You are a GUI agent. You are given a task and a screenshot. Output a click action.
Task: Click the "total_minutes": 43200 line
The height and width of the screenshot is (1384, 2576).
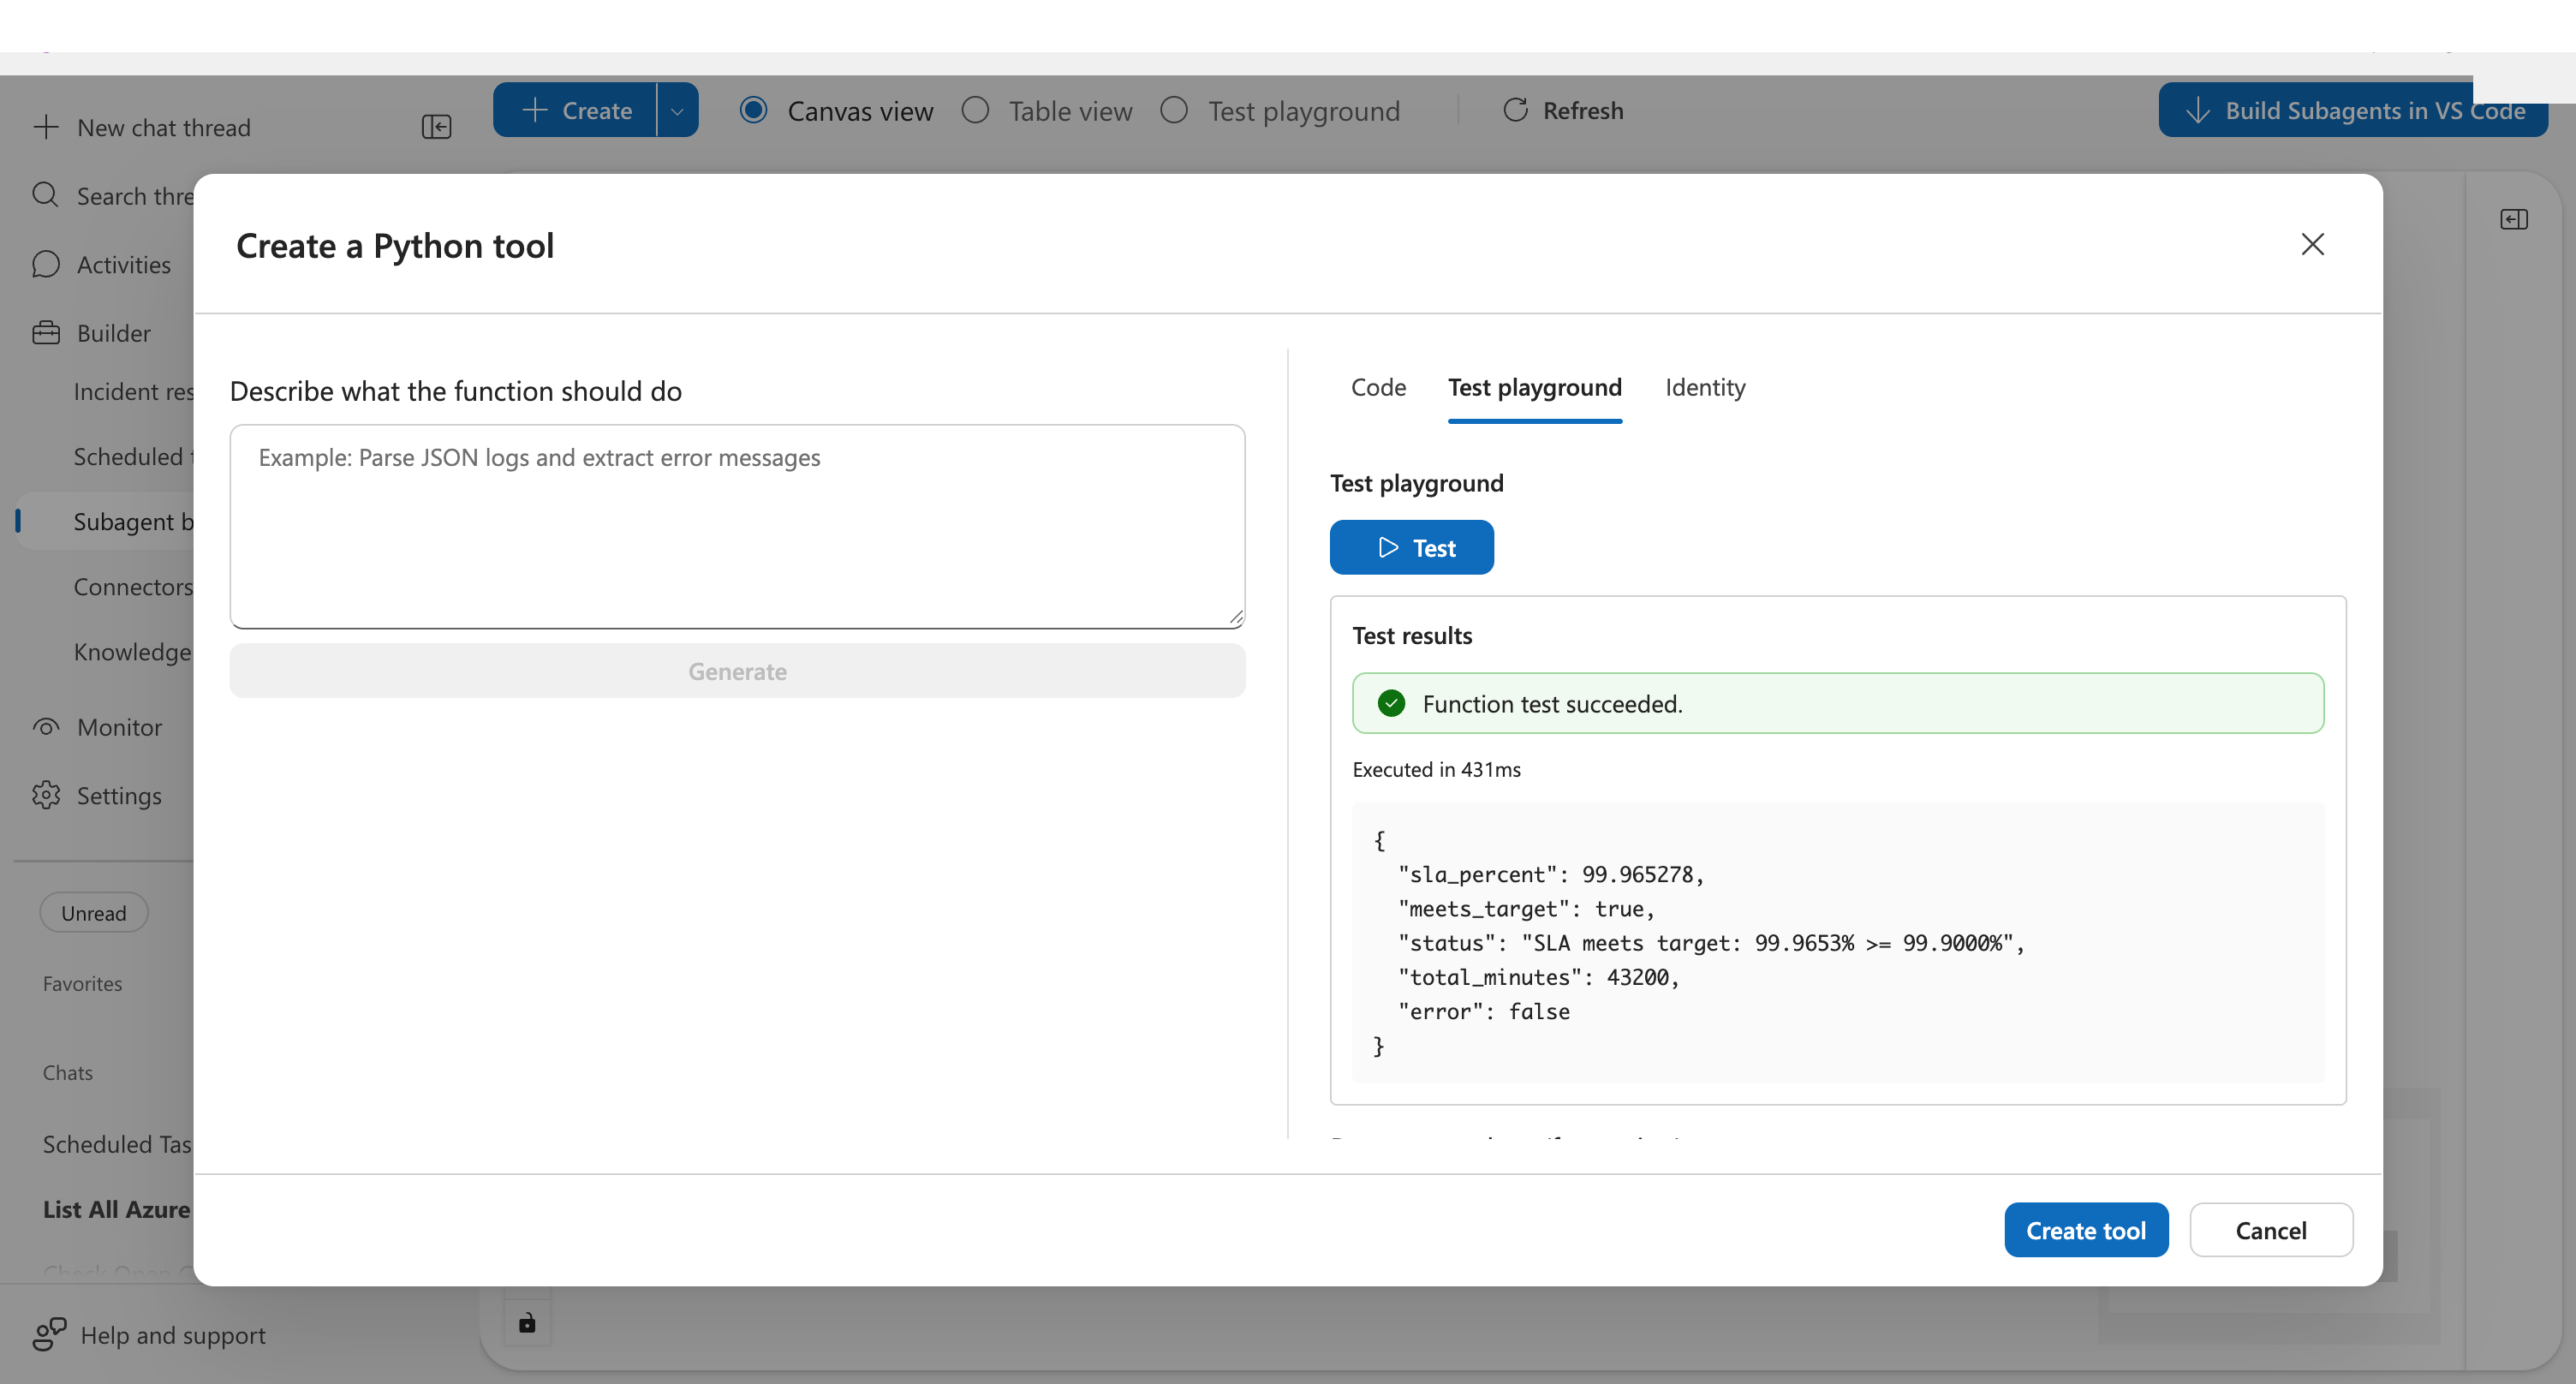[1538, 977]
